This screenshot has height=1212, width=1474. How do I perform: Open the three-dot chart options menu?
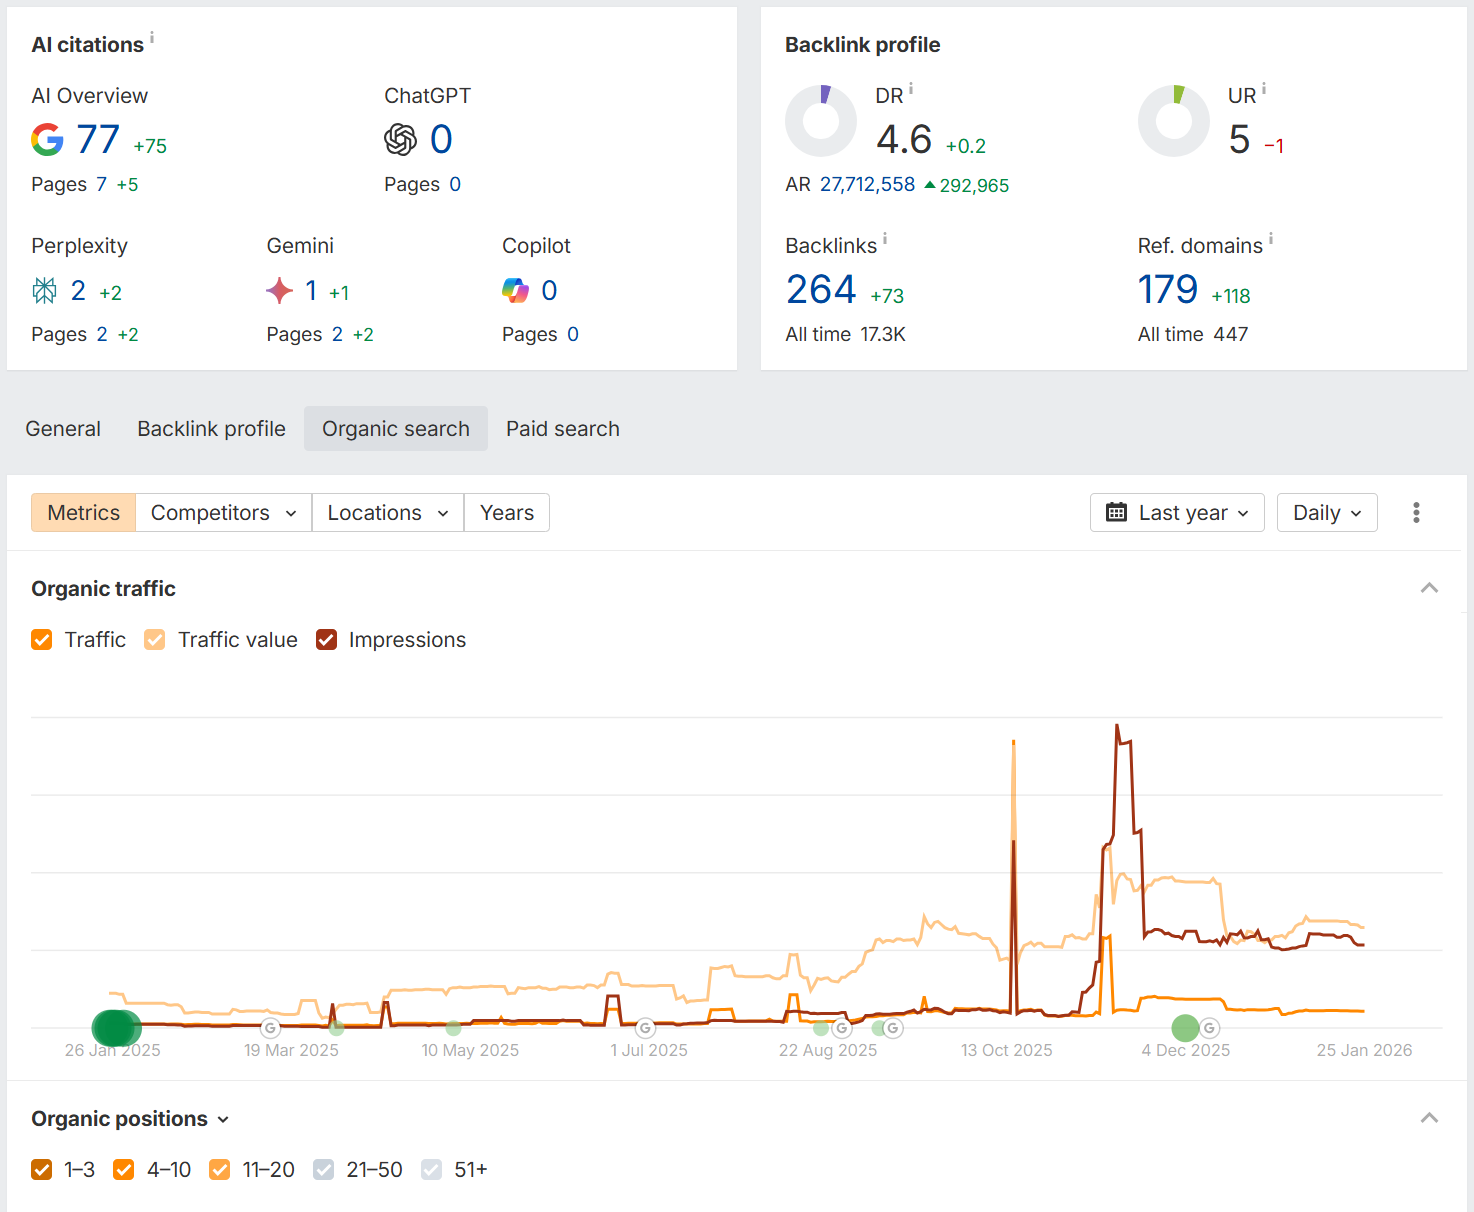click(1416, 513)
